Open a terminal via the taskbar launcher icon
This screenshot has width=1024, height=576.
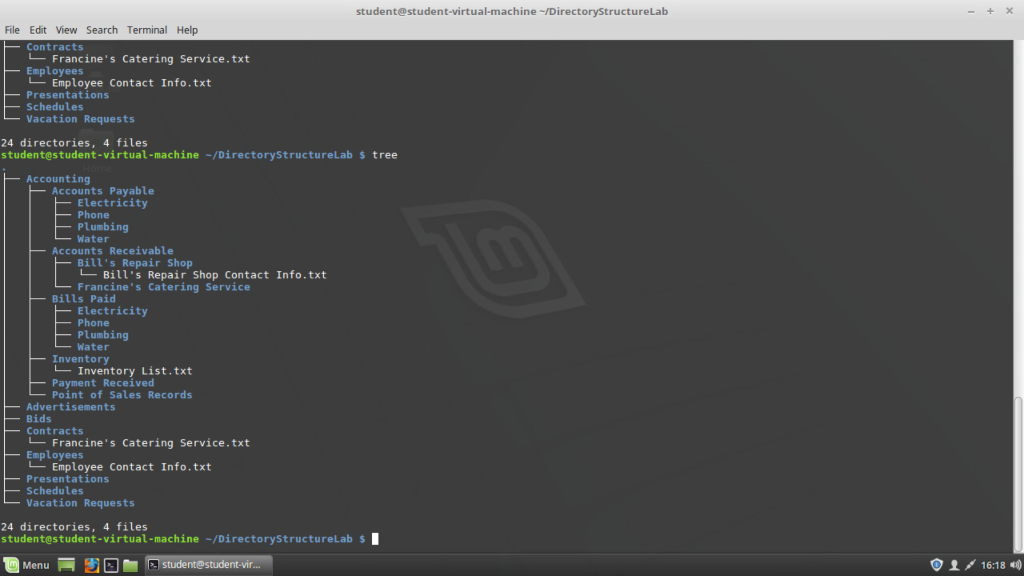click(x=111, y=564)
